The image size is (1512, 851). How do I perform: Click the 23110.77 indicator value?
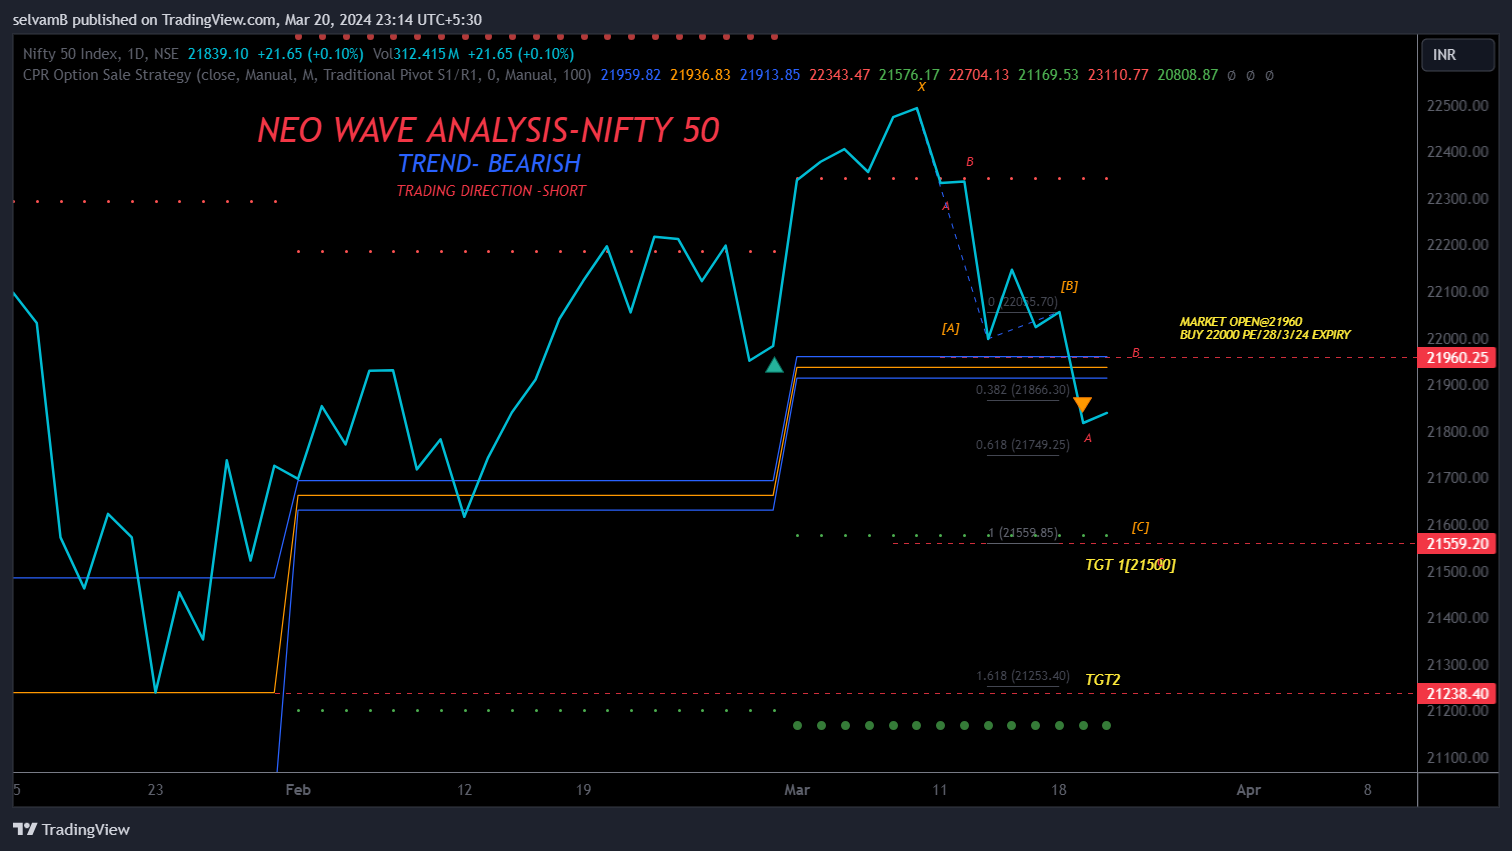click(1118, 75)
